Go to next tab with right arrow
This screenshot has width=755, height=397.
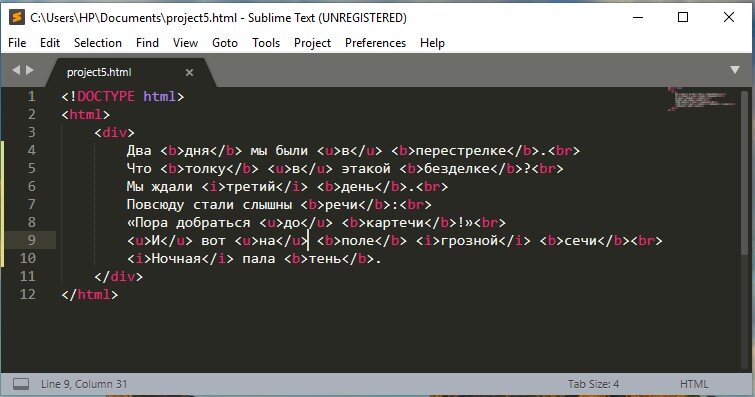point(30,70)
